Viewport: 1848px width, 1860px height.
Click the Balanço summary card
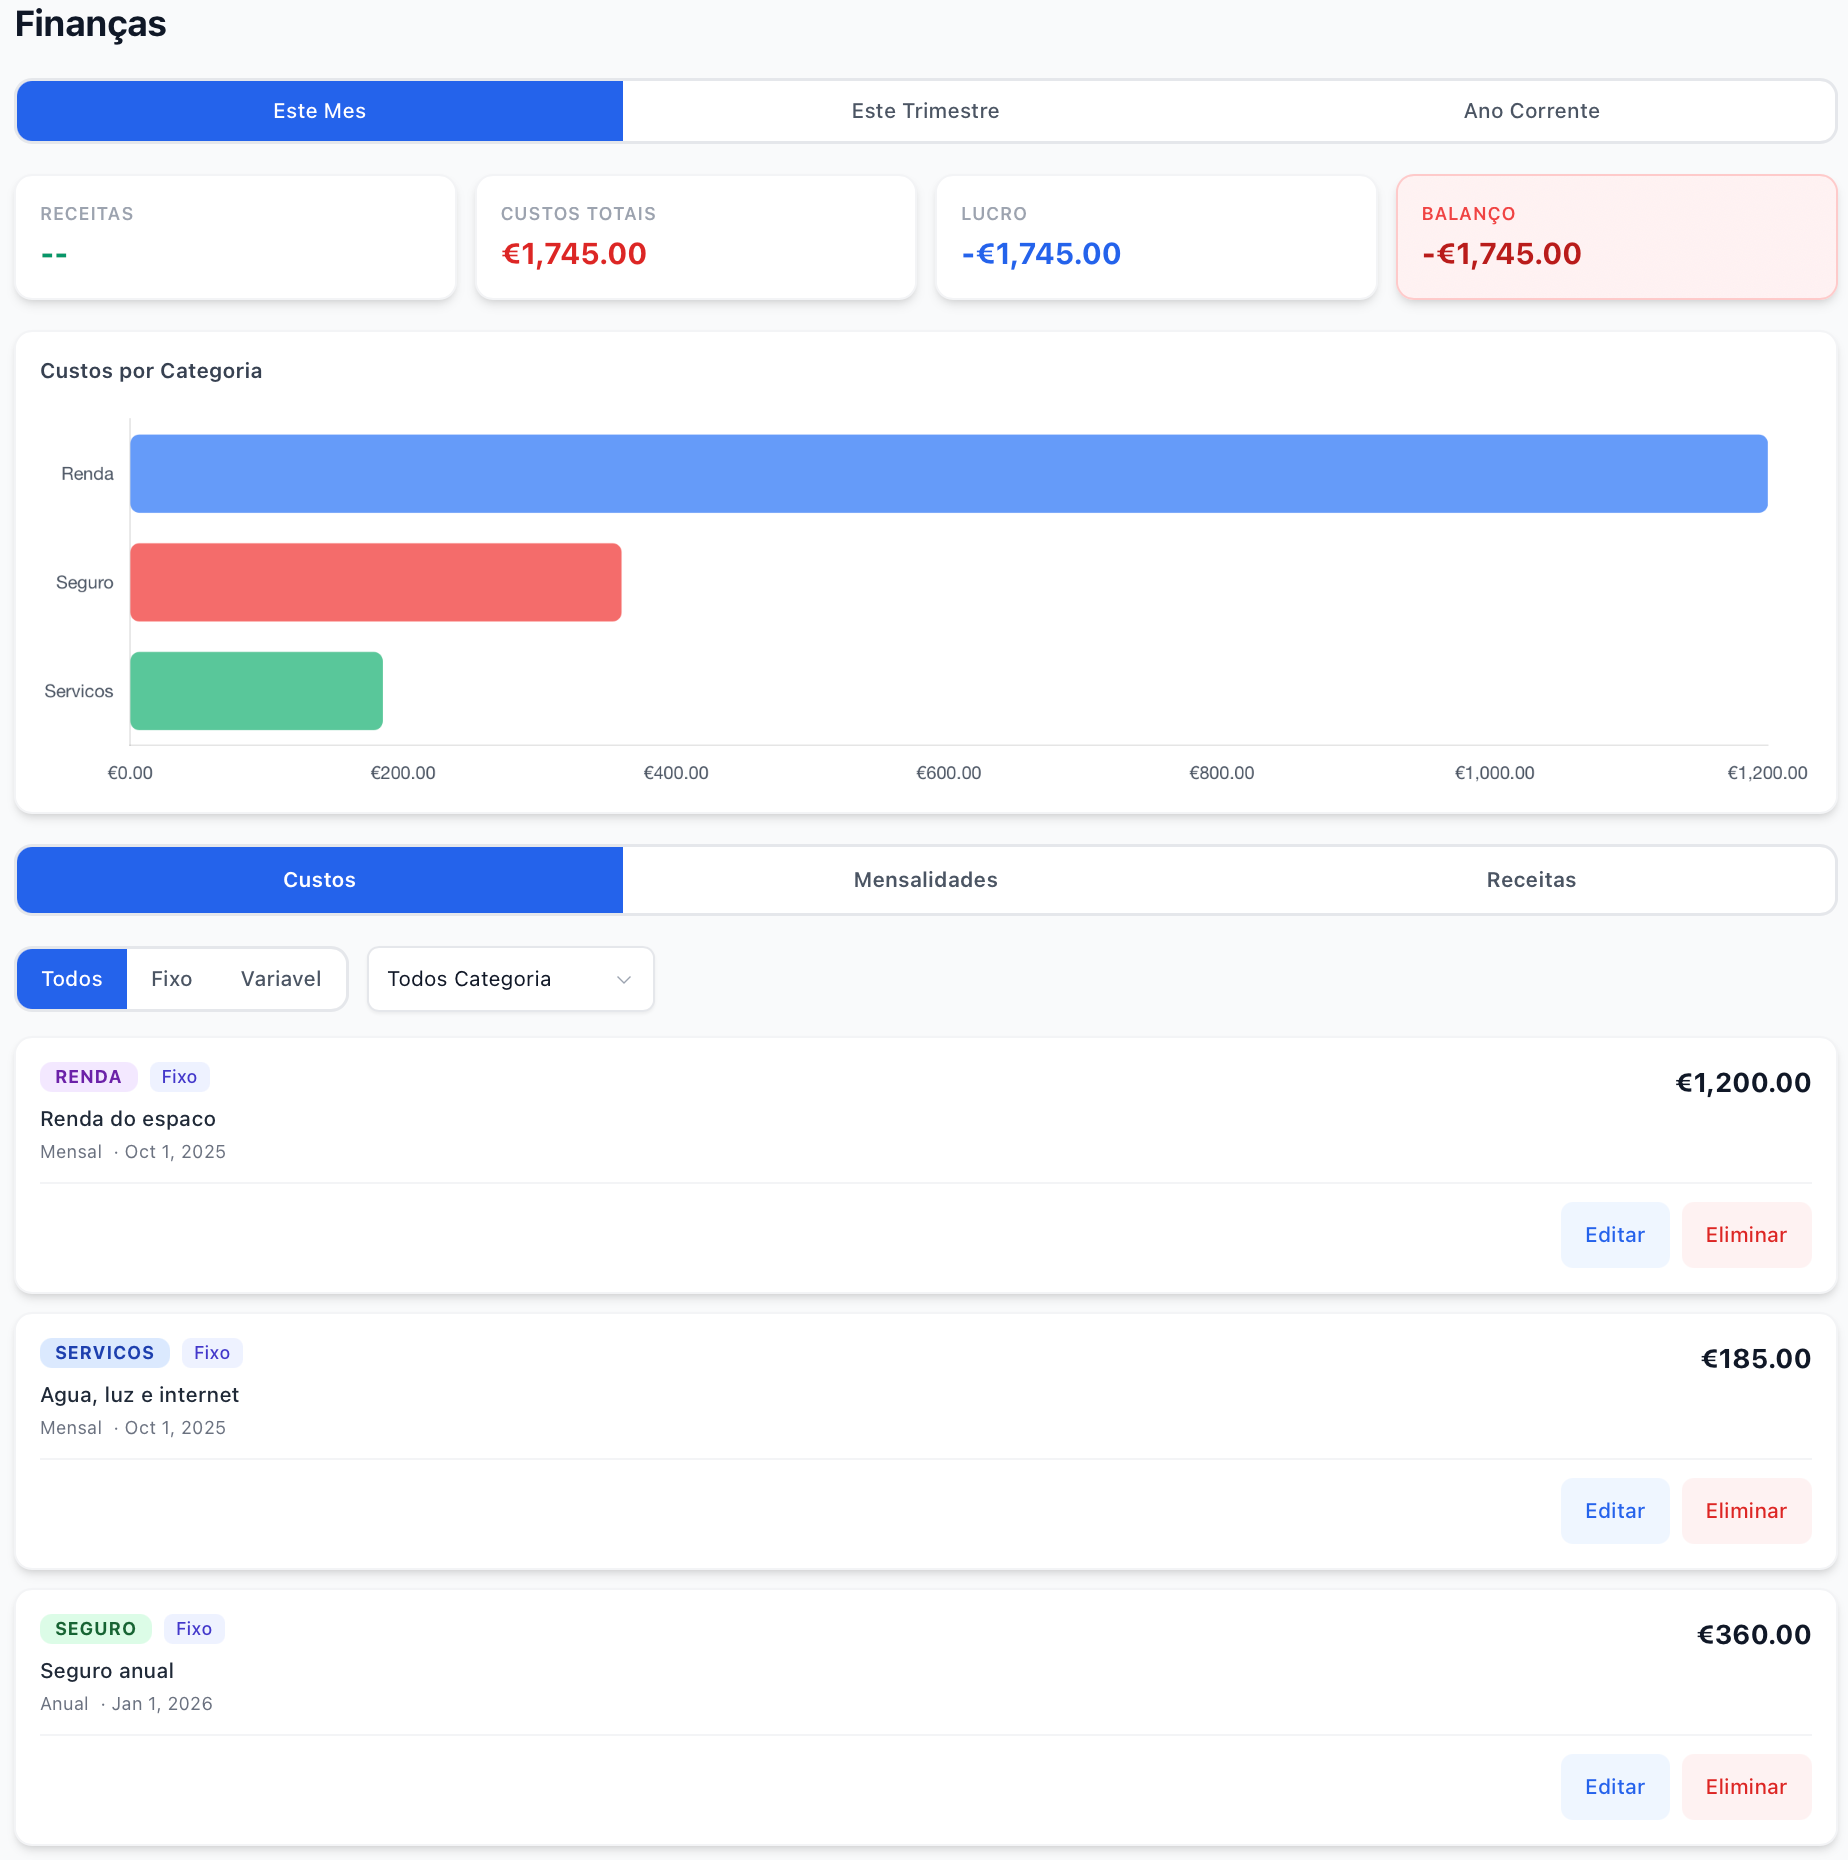pyautogui.click(x=1617, y=238)
